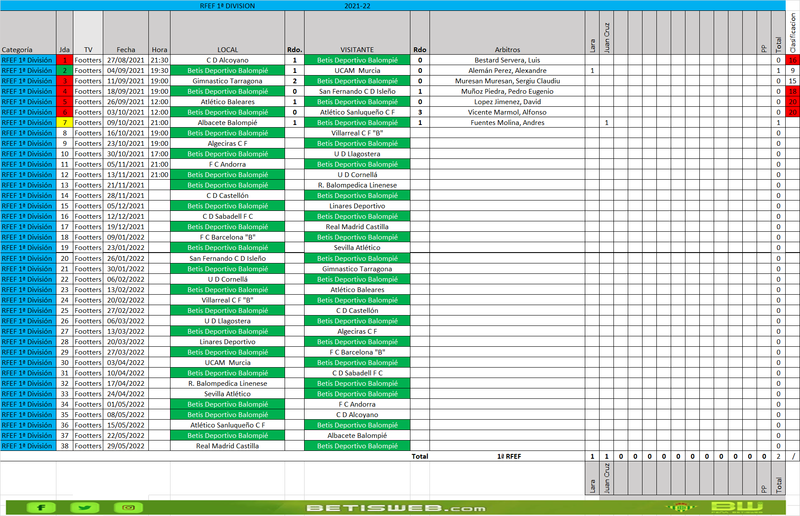Select the 17:00 kickoff time cell
800x516 pixels.
pos(159,154)
